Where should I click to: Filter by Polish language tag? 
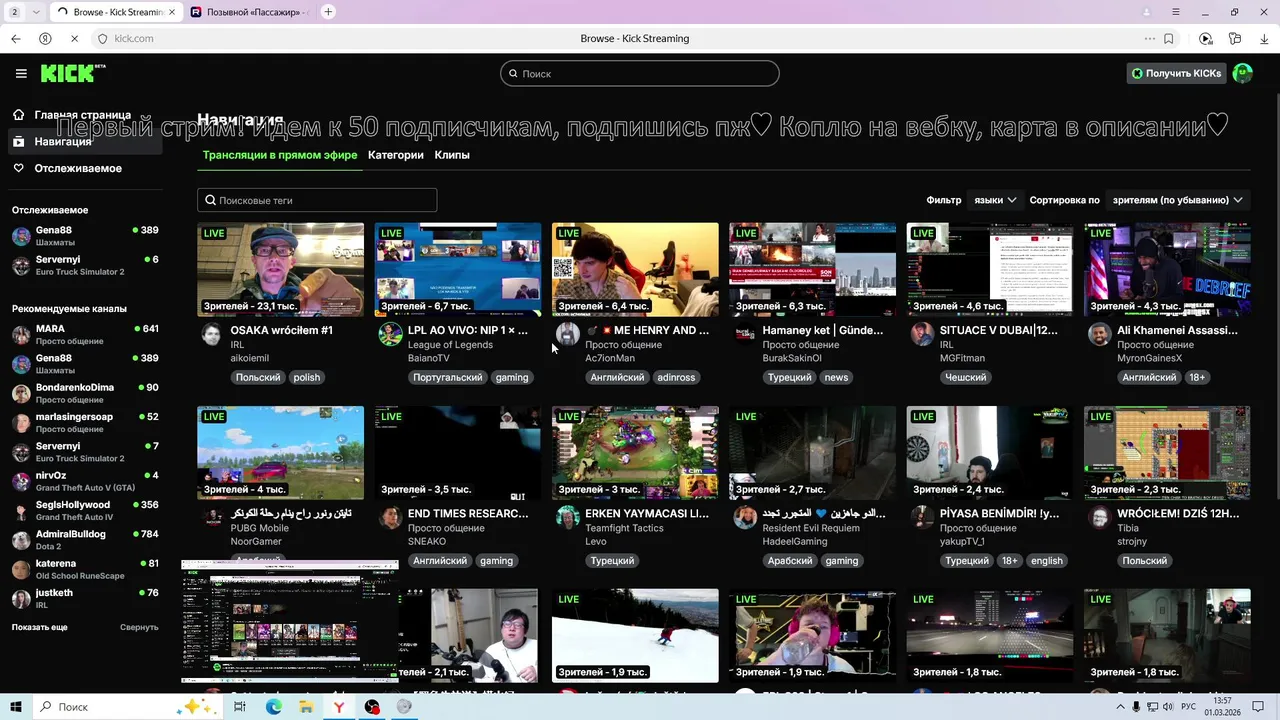[258, 377]
